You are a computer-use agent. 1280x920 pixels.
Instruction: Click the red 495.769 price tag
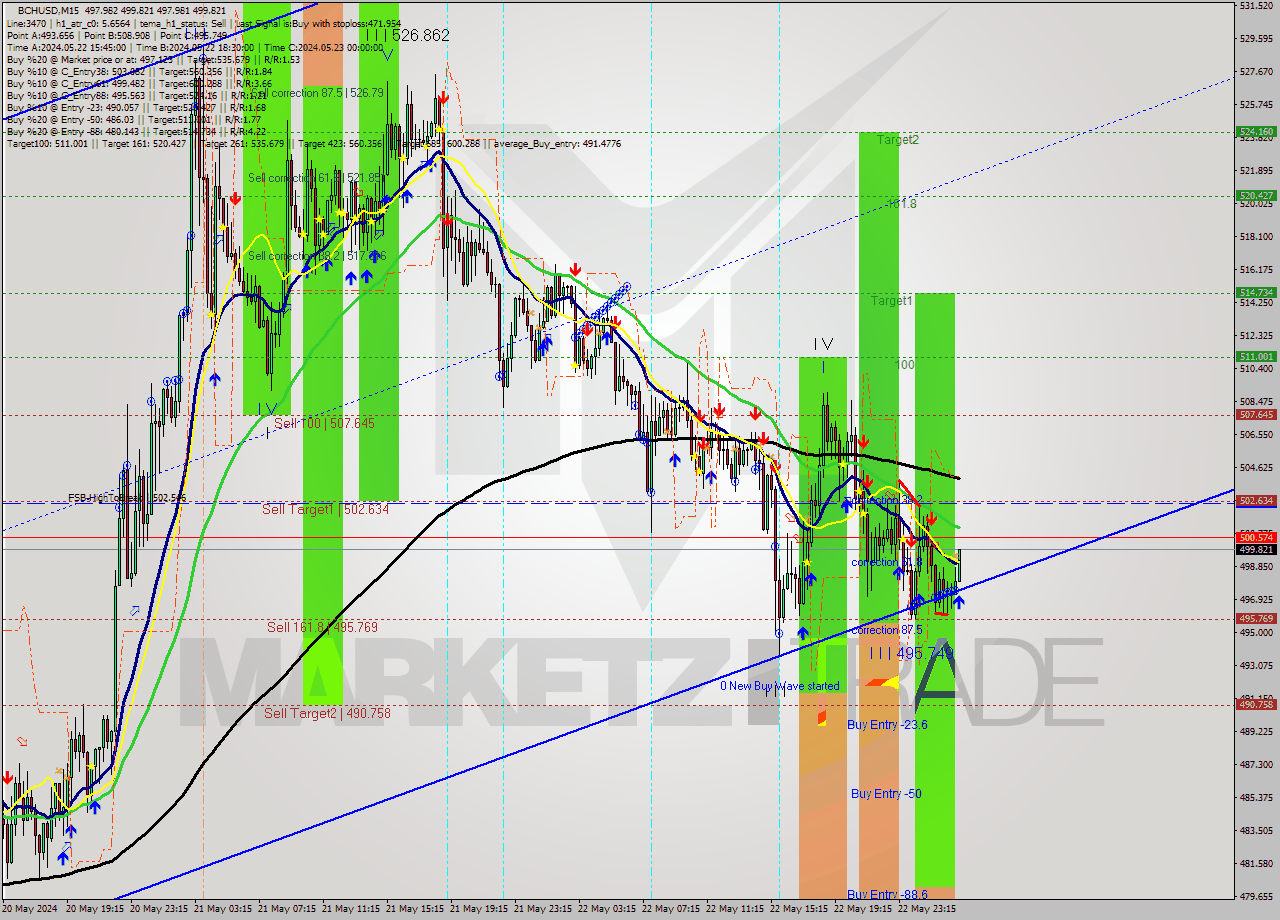point(1256,618)
